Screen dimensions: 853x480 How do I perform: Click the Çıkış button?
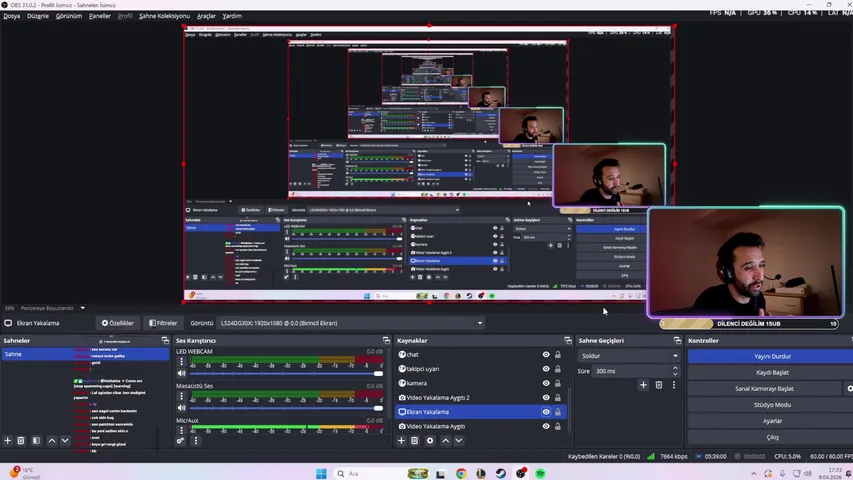click(x=772, y=437)
